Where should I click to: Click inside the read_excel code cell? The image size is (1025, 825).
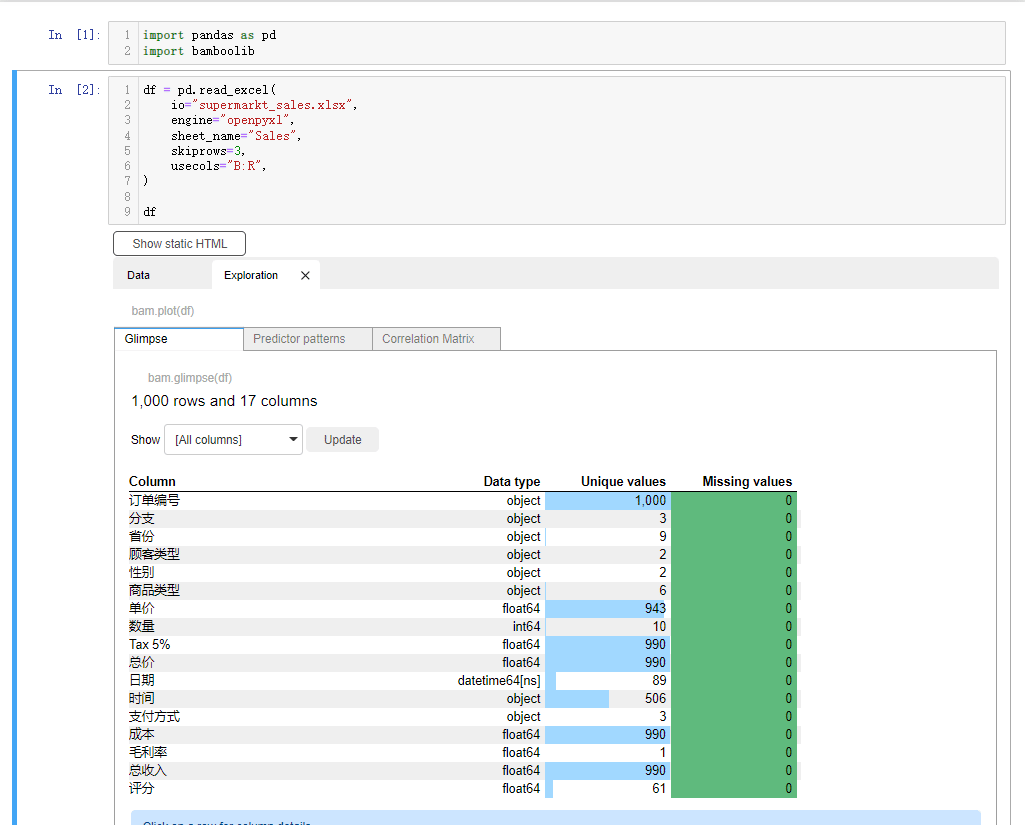(556, 150)
